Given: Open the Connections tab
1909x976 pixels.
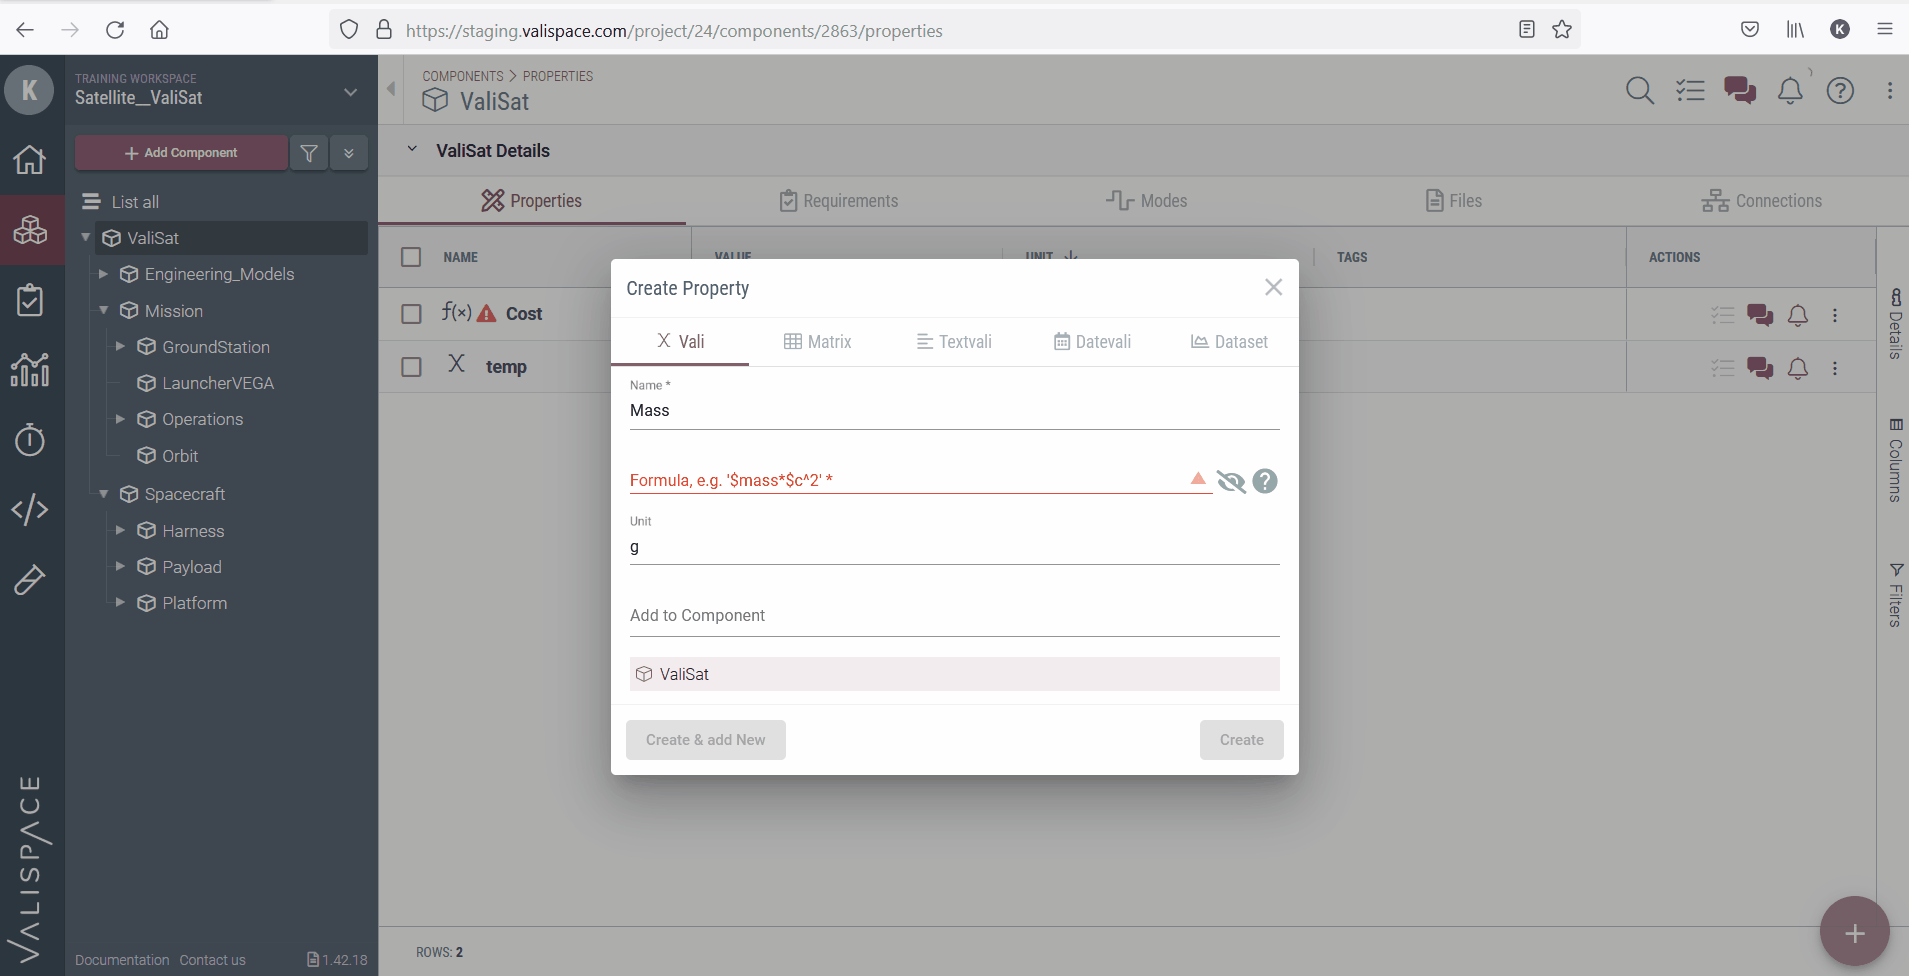Looking at the screenshot, I should click(1762, 201).
